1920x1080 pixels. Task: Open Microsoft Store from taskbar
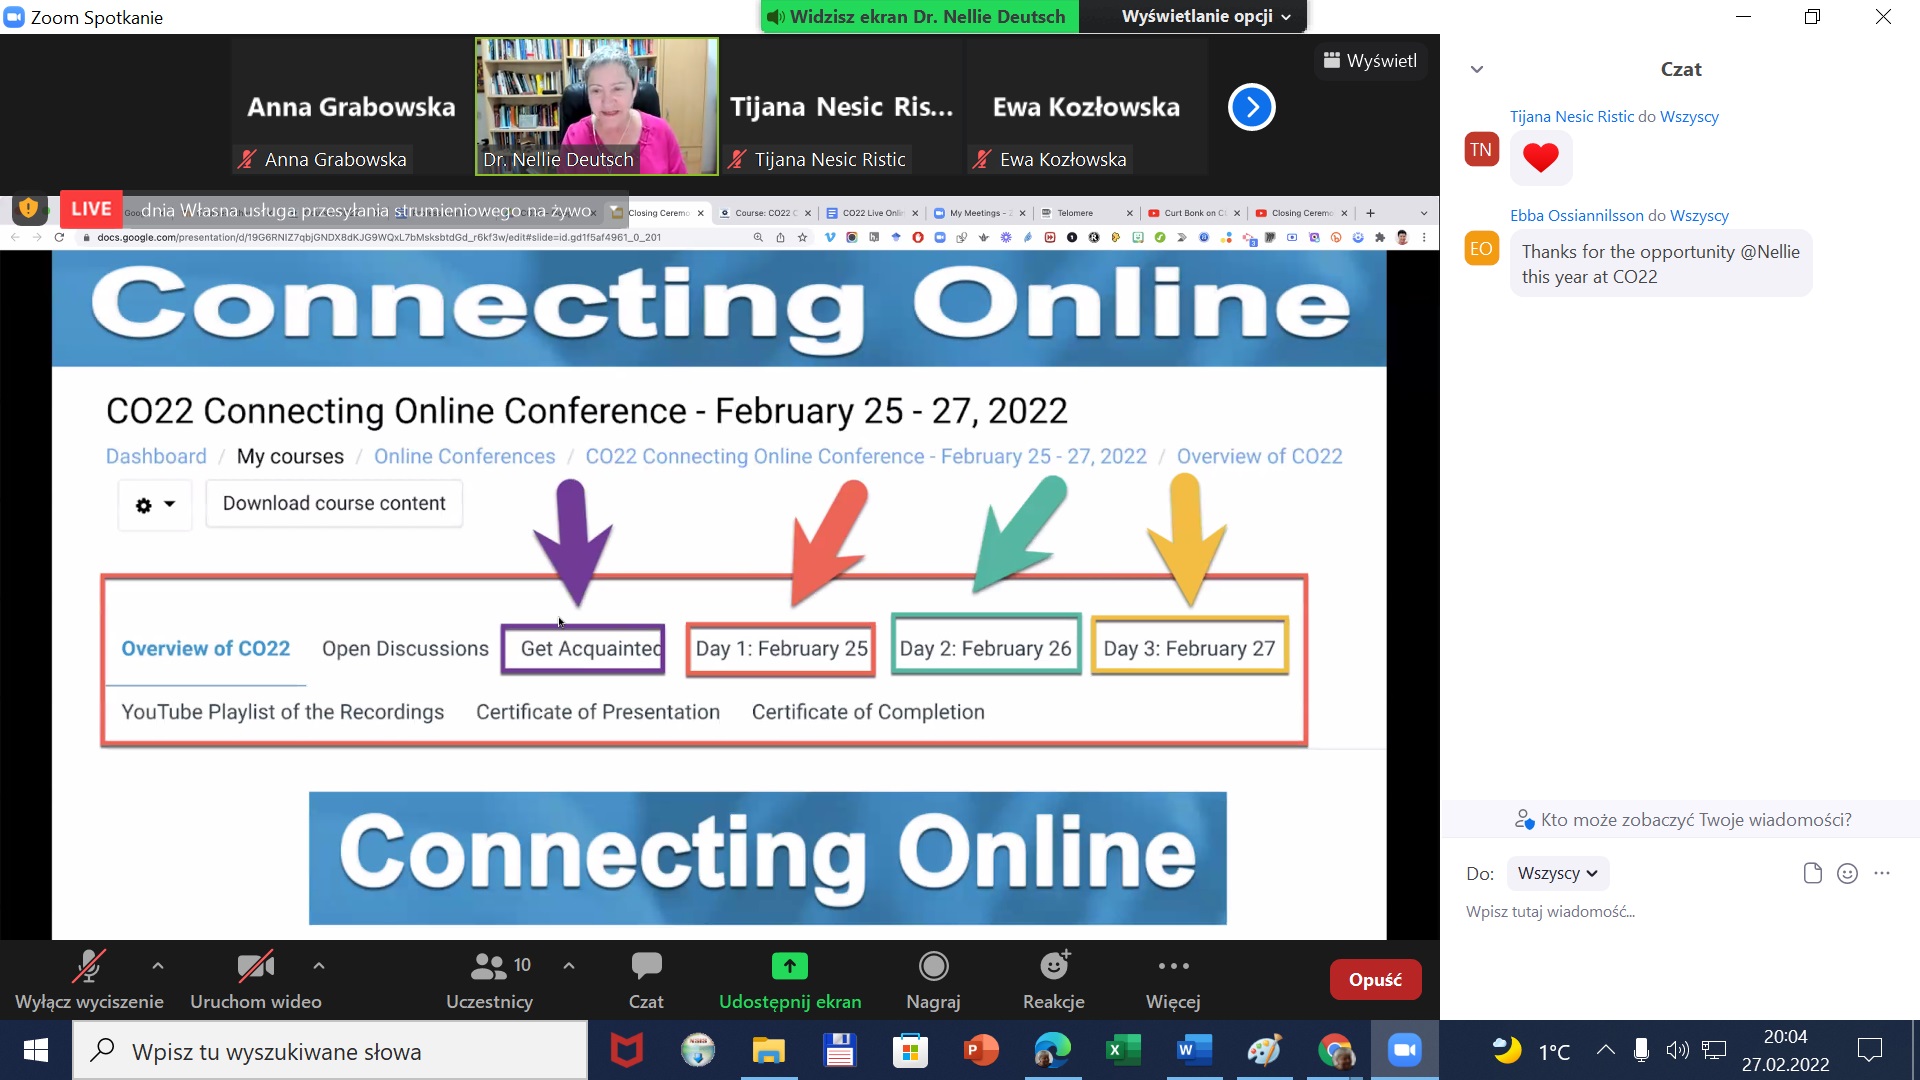910,1051
